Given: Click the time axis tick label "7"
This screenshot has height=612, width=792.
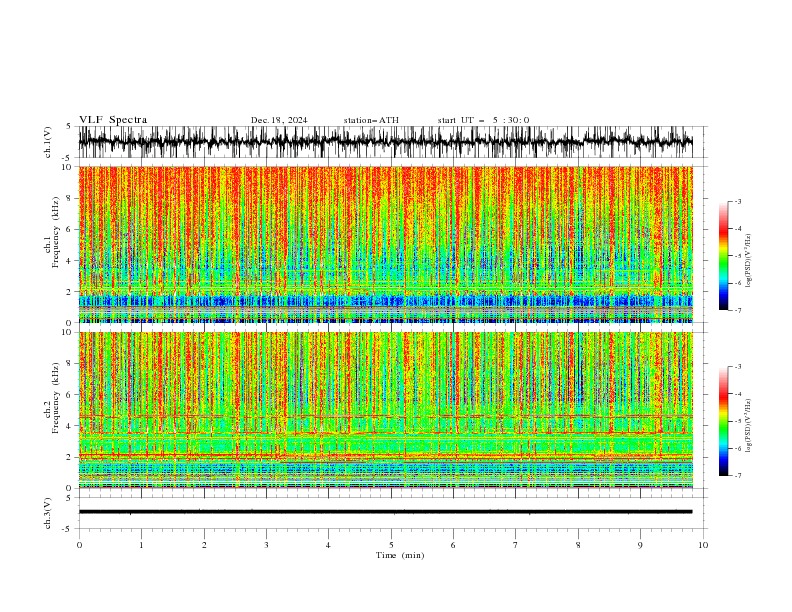Looking at the screenshot, I should click(516, 545).
